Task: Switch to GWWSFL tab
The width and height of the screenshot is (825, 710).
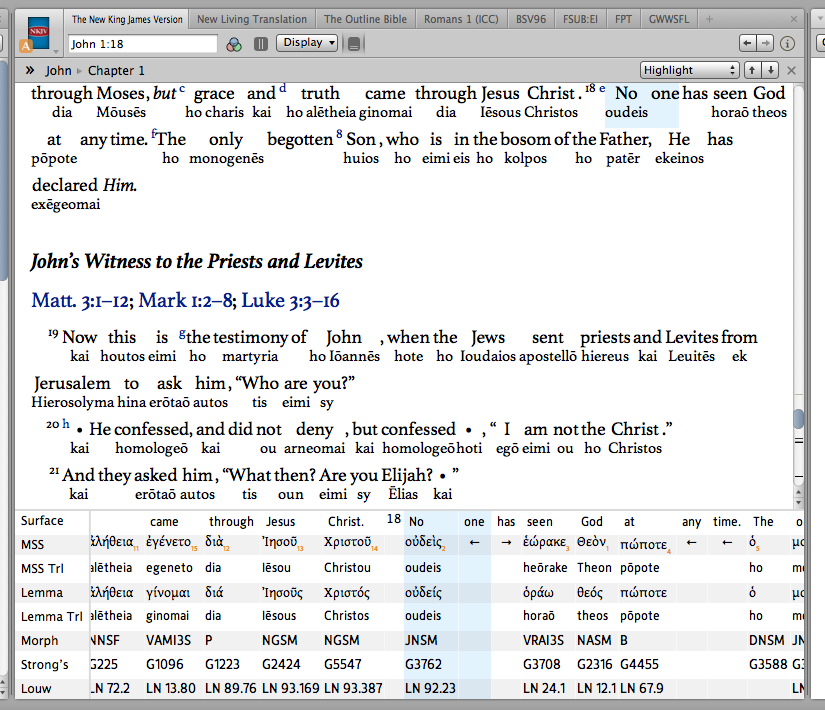Action: coord(668,19)
